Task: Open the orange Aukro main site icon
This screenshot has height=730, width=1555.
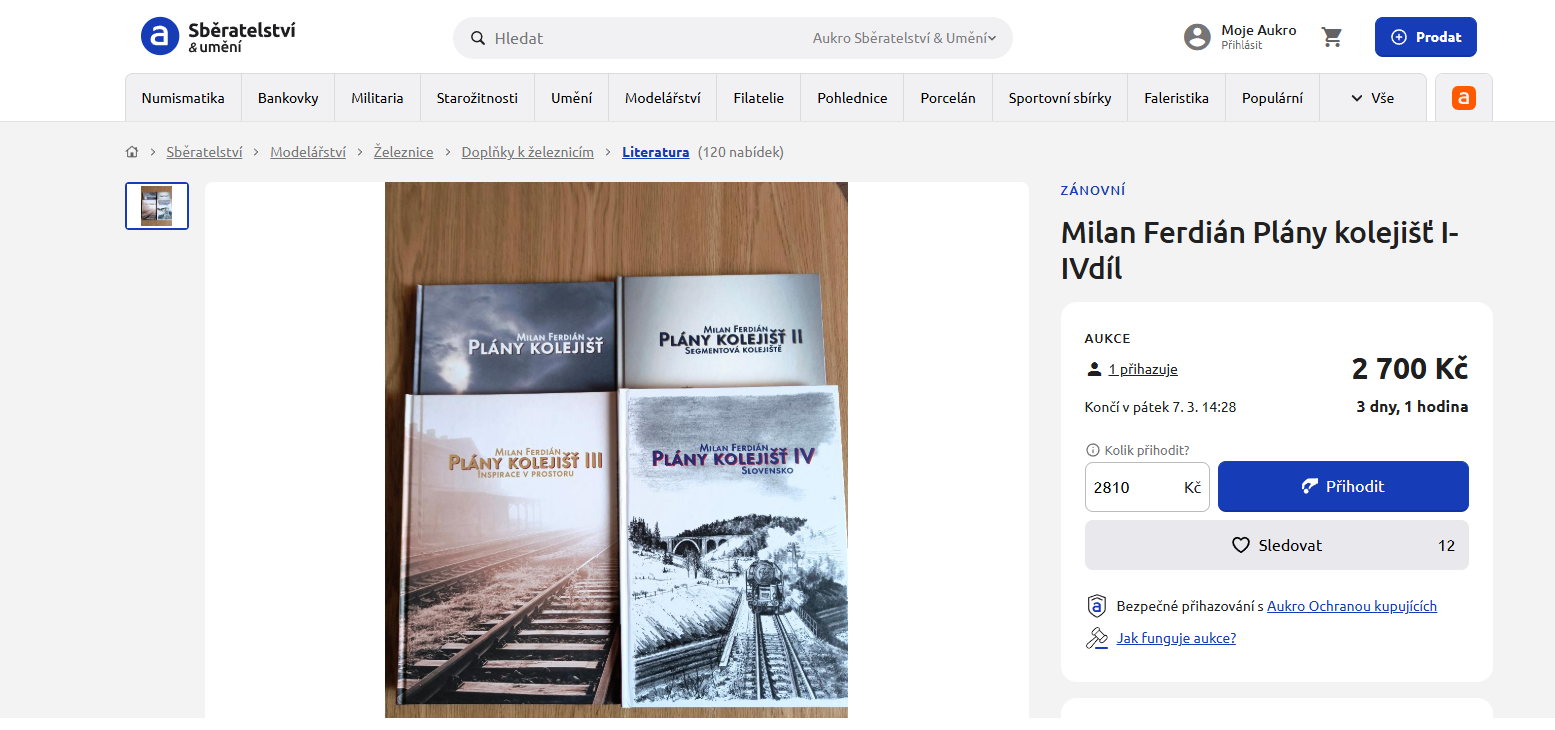Action: pos(1463,98)
